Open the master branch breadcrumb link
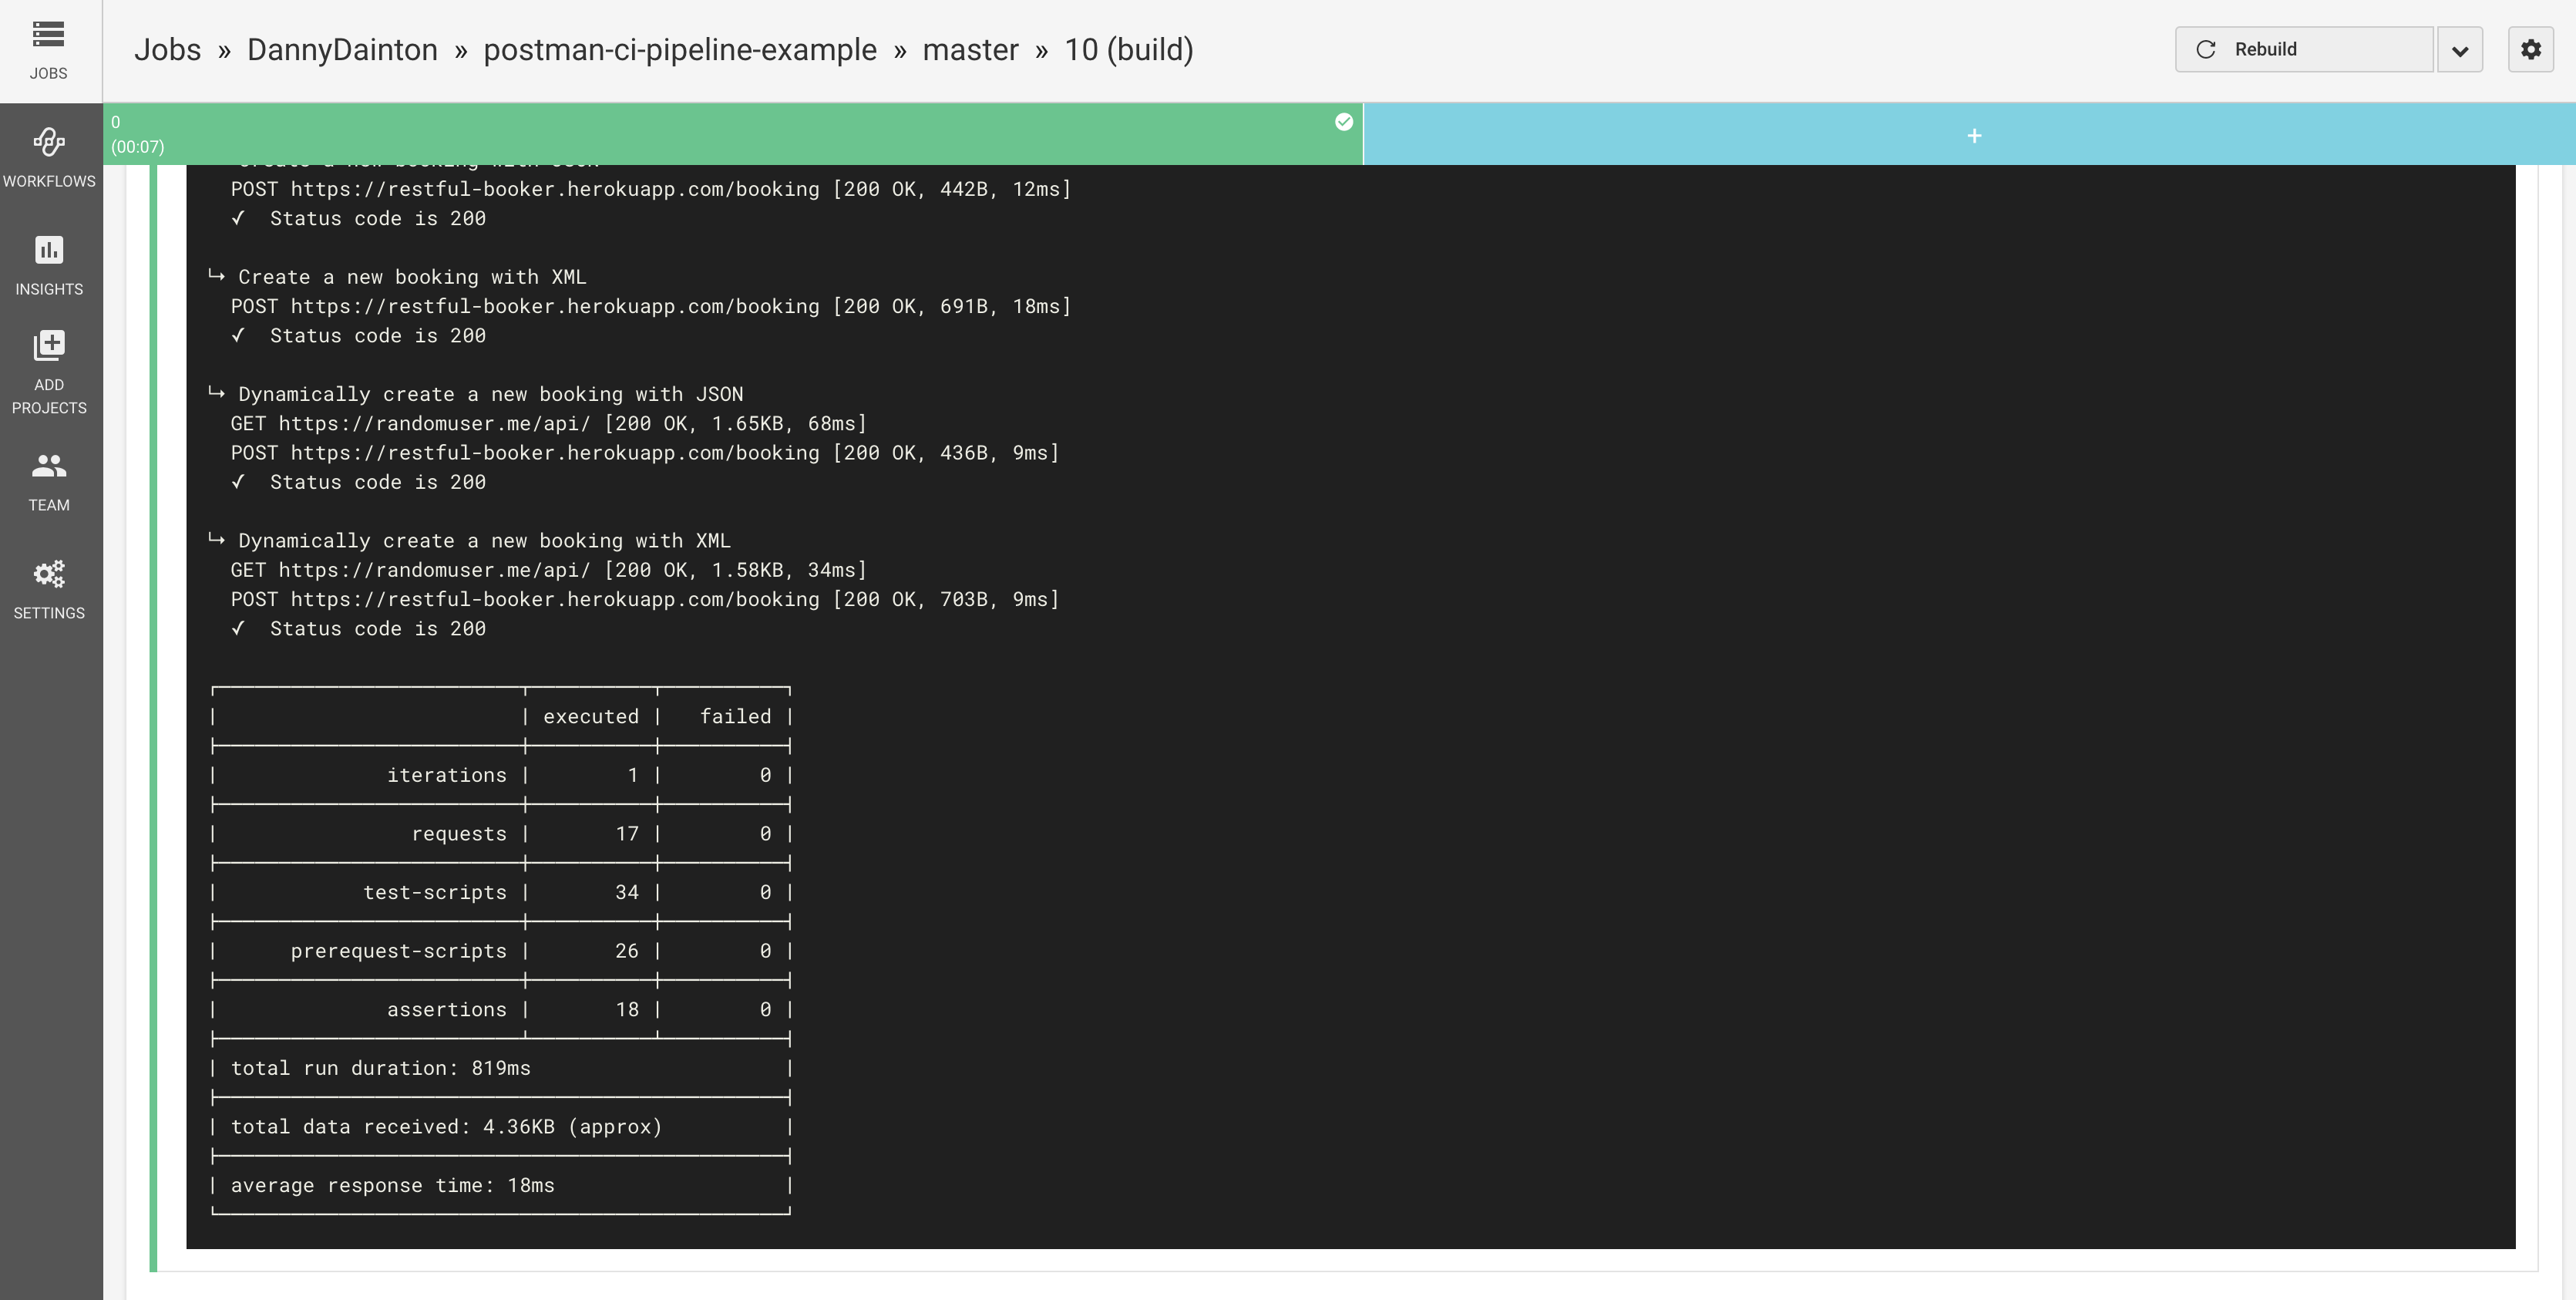Viewport: 2576px width, 1300px height. [x=970, y=50]
